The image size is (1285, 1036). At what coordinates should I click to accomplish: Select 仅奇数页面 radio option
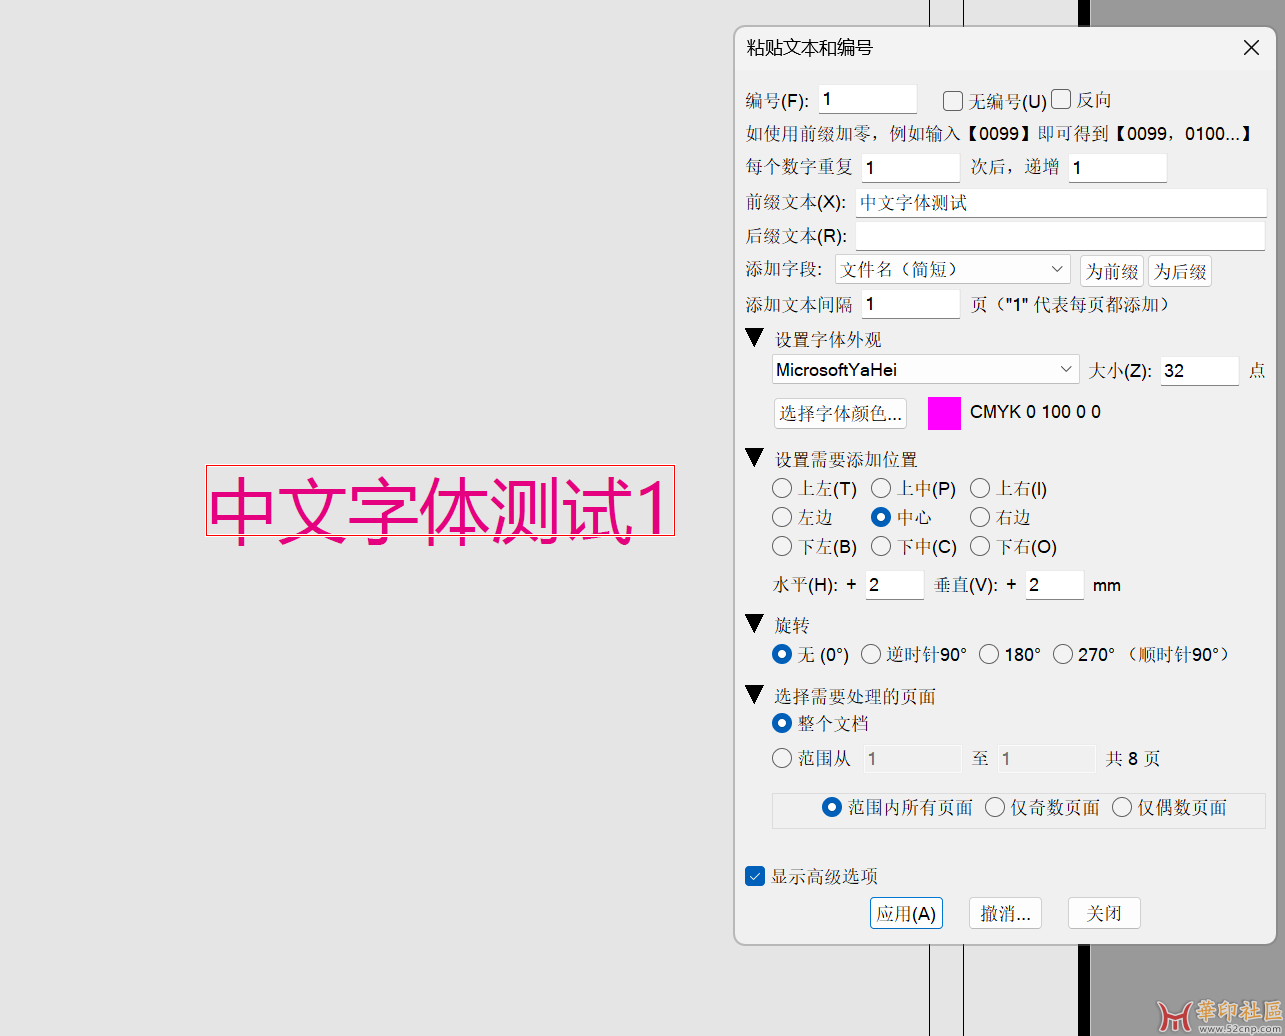(x=995, y=808)
